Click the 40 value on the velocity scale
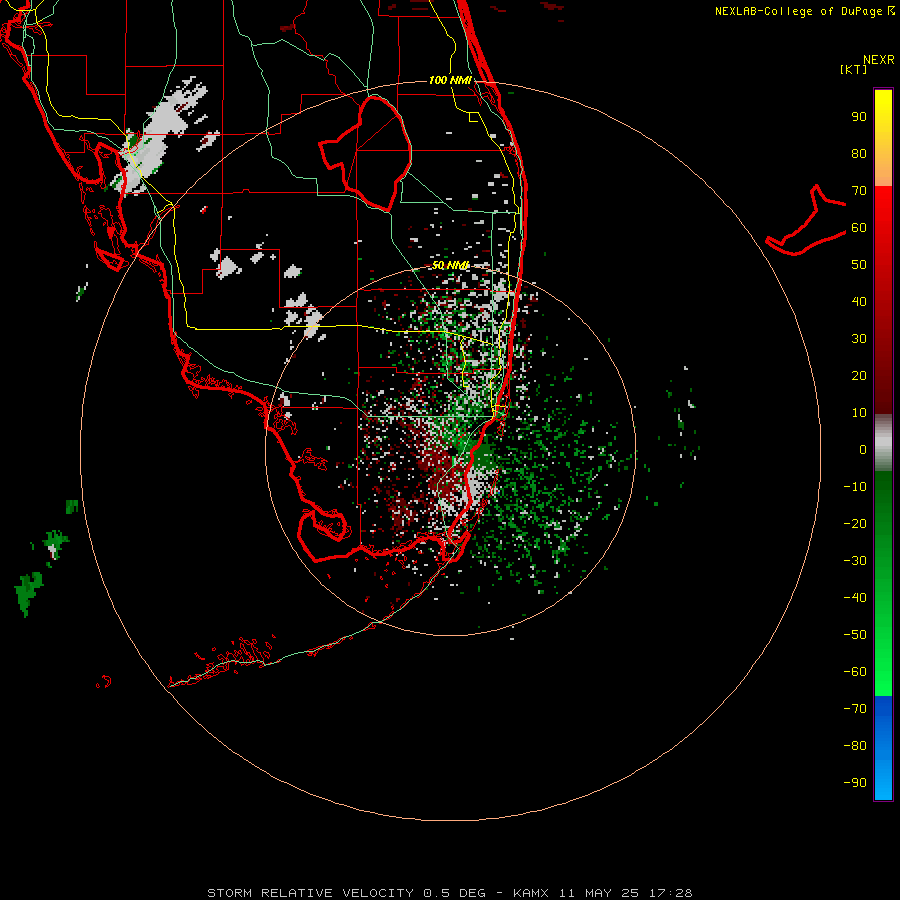Image resolution: width=900 pixels, height=900 pixels. [859, 302]
